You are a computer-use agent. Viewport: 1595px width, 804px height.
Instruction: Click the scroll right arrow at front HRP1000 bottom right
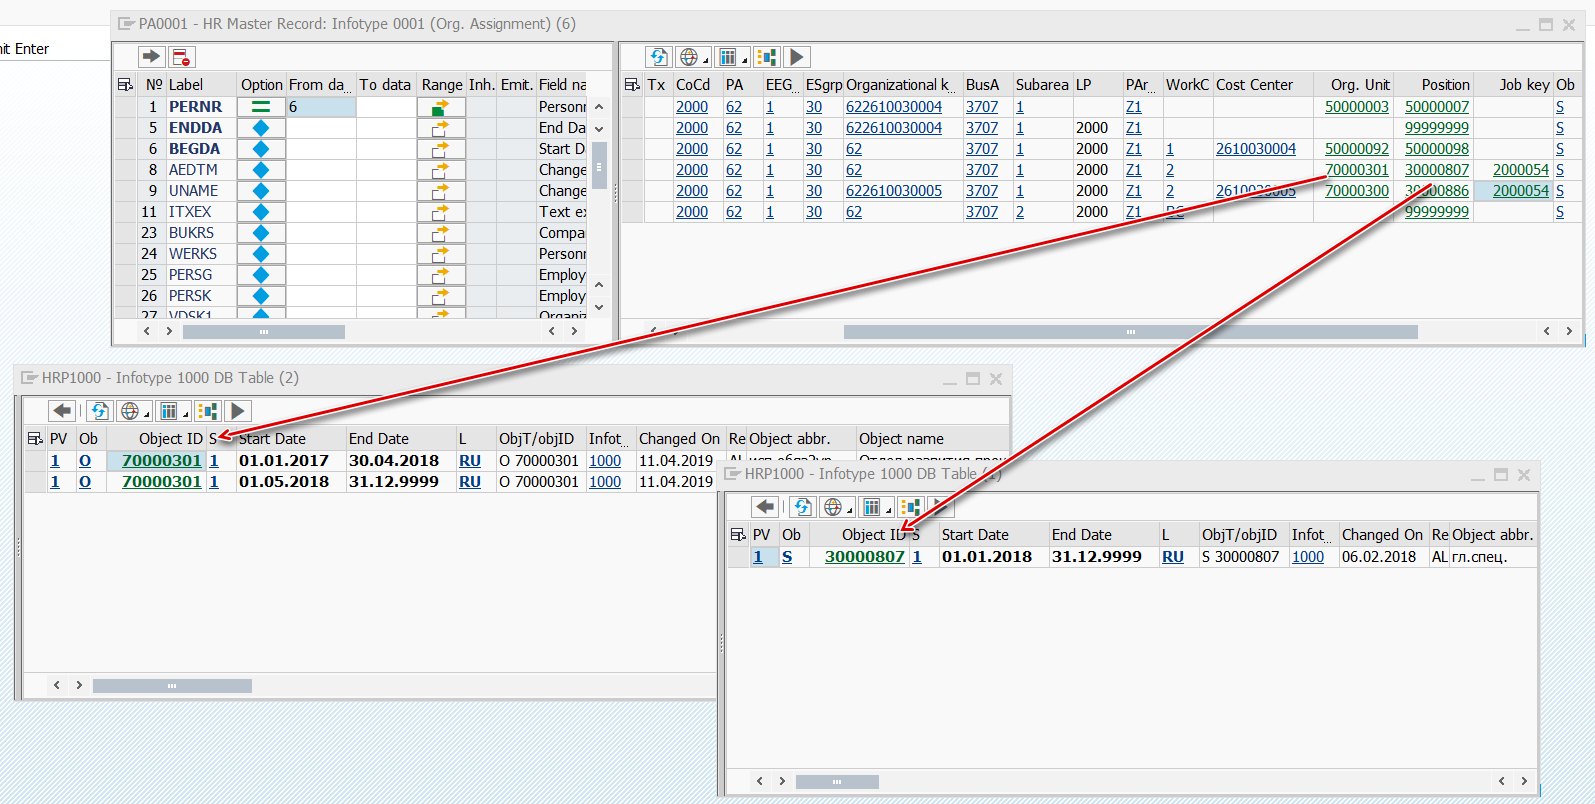(x=1524, y=781)
